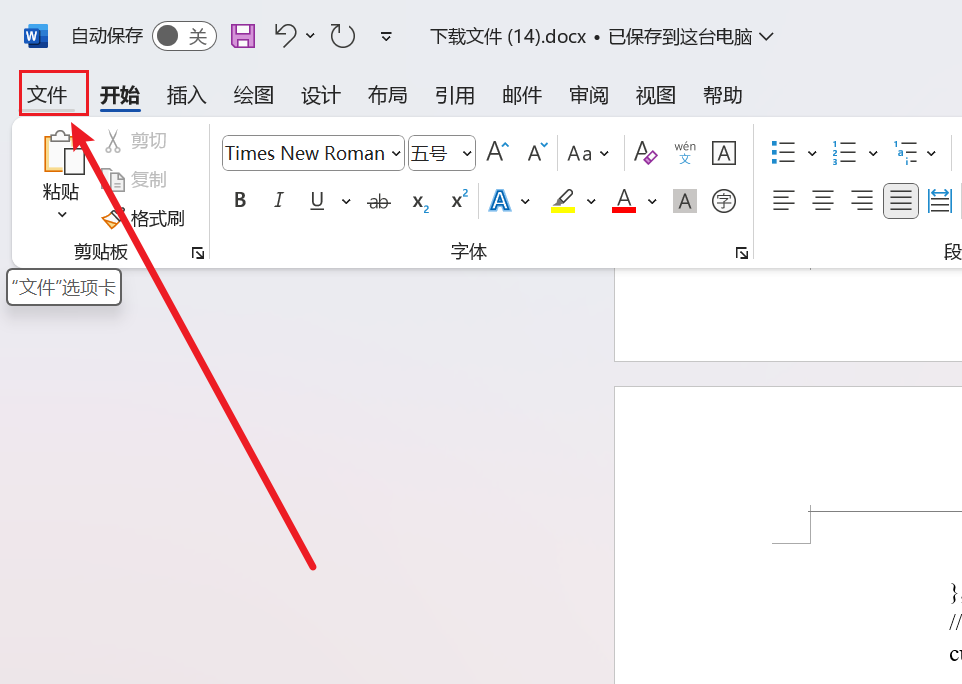Open the 视图 tab
This screenshot has width=962, height=684.
click(x=656, y=95)
